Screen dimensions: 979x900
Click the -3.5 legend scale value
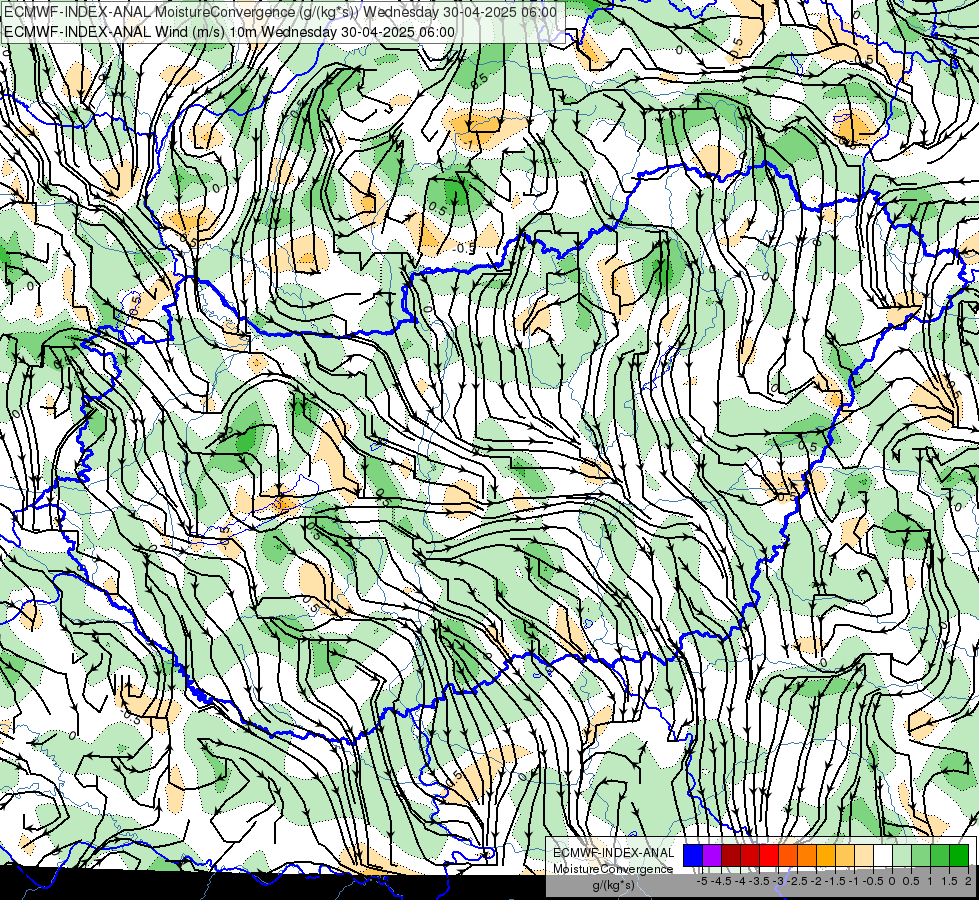(759, 881)
